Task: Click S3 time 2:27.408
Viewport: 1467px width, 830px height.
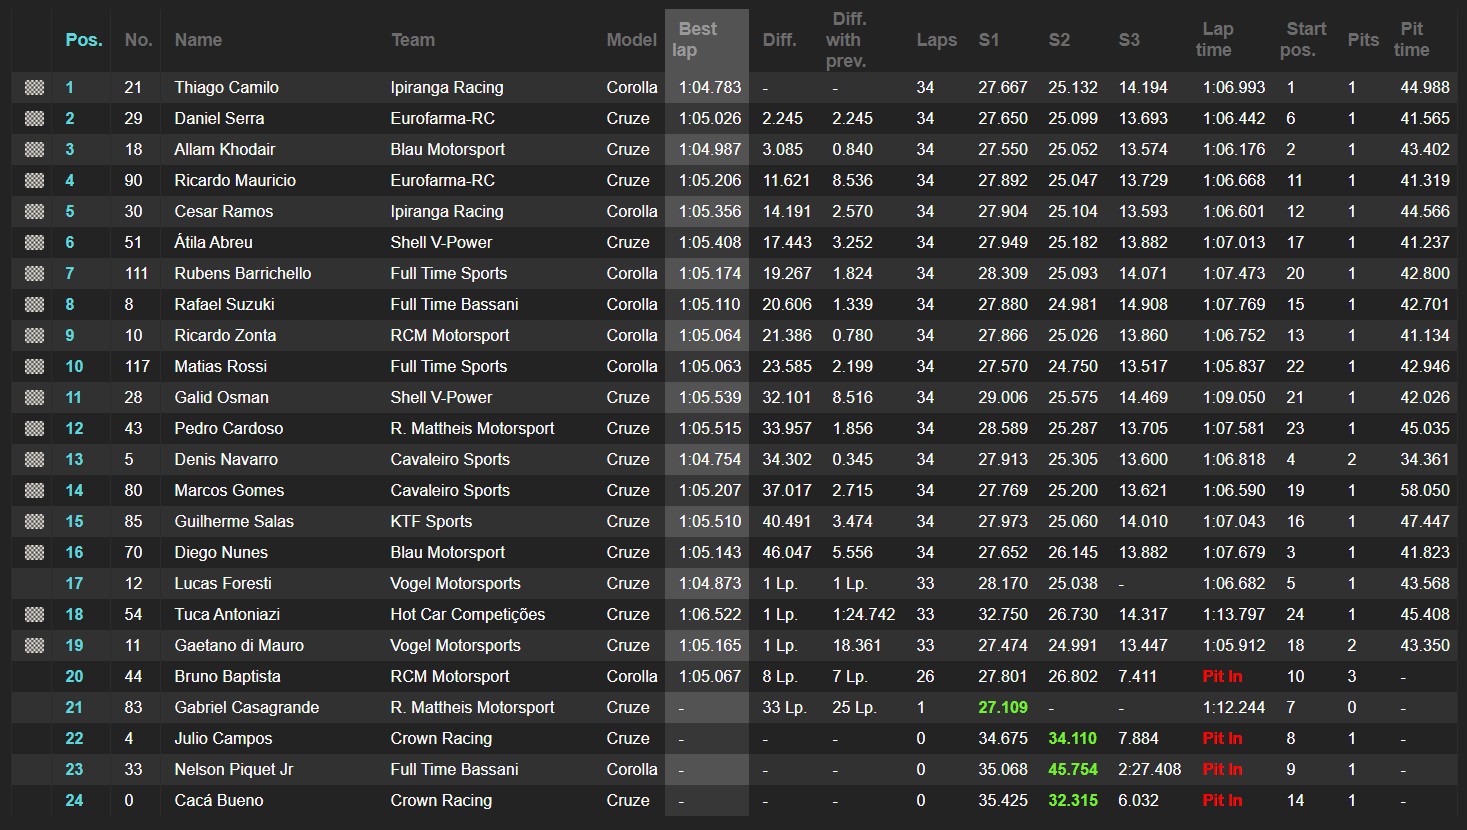Action: click(1150, 770)
